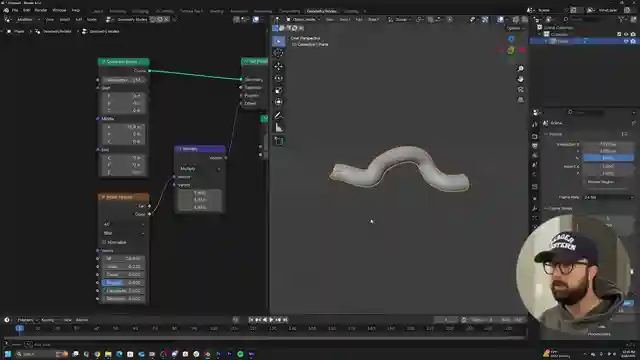Open the View menu in node editor header
The image size is (640, 360).
coord(50,19)
